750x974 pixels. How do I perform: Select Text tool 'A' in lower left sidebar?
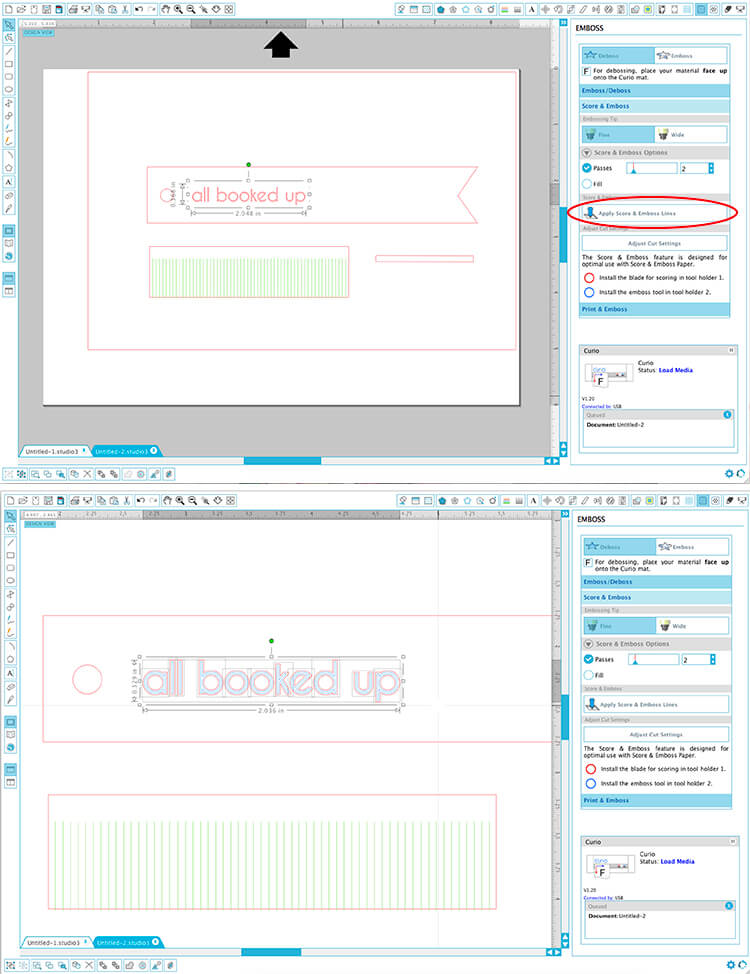10,673
